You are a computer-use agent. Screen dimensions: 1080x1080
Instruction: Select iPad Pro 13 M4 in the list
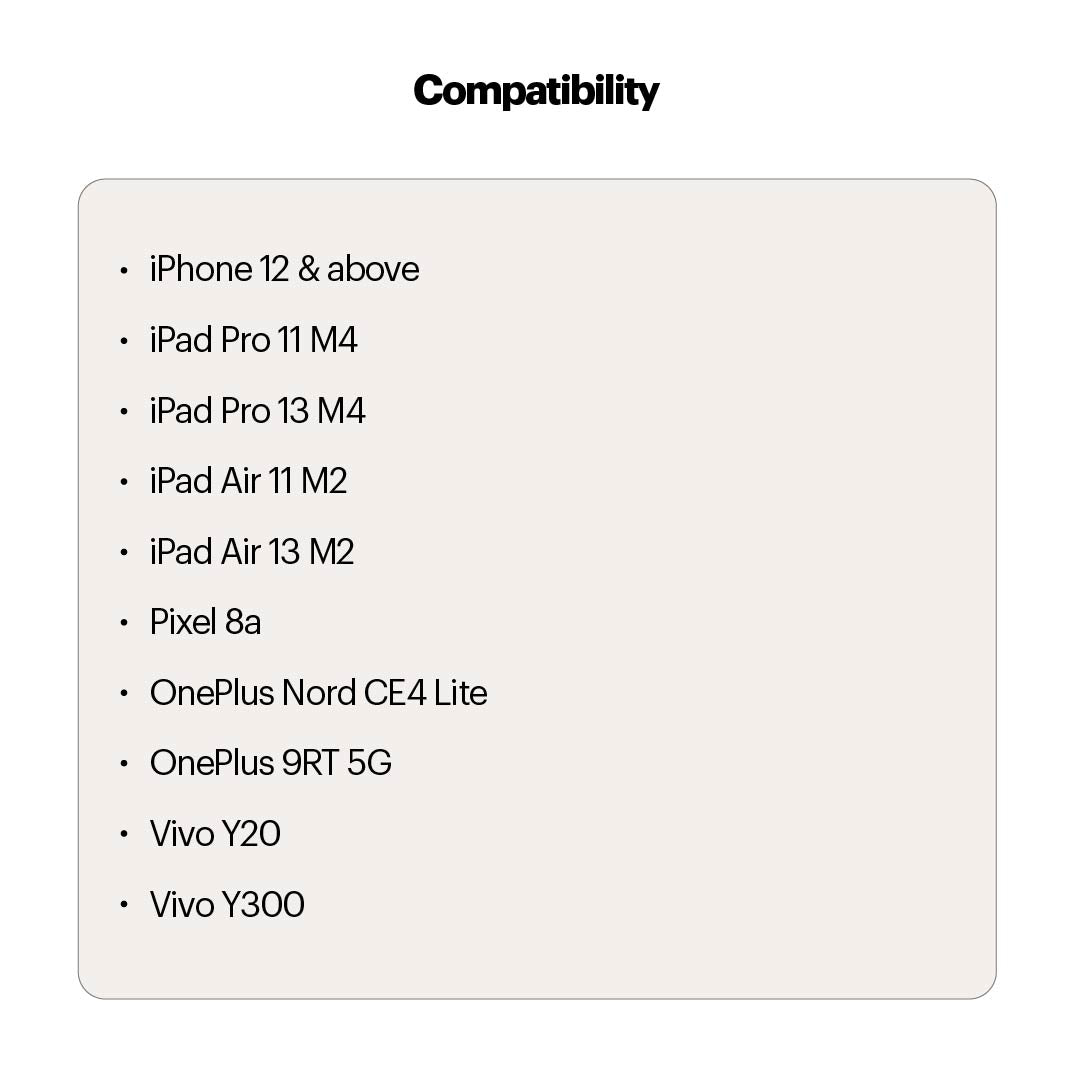tap(257, 411)
